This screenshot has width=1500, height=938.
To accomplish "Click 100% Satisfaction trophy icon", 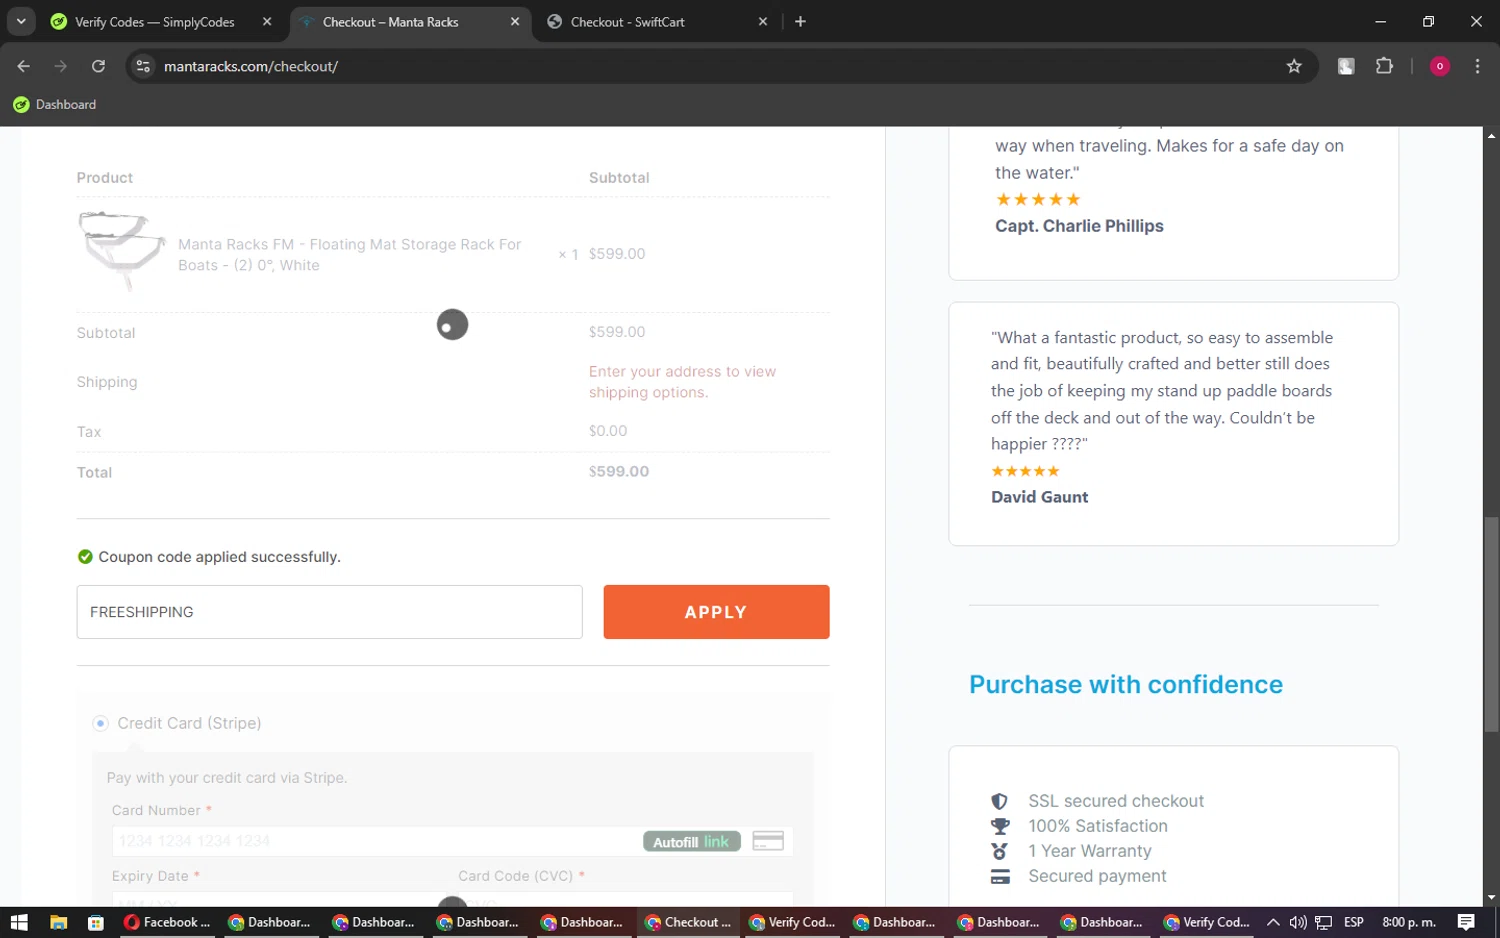I will [1000, 826].
